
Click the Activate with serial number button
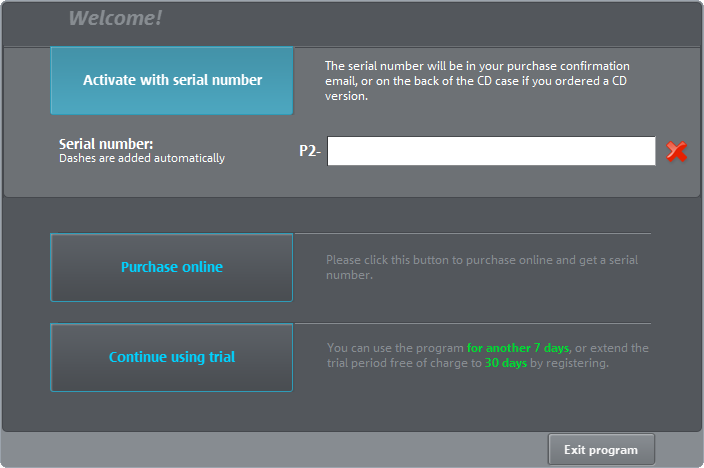172,80
